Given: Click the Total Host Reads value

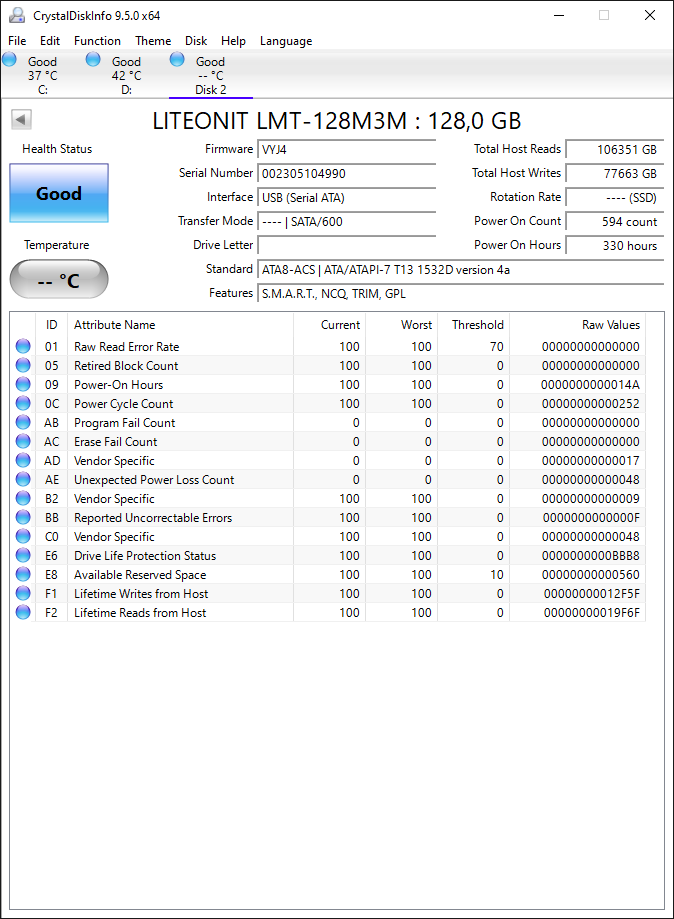Looking at the screenshot, I should coord(615,149).
